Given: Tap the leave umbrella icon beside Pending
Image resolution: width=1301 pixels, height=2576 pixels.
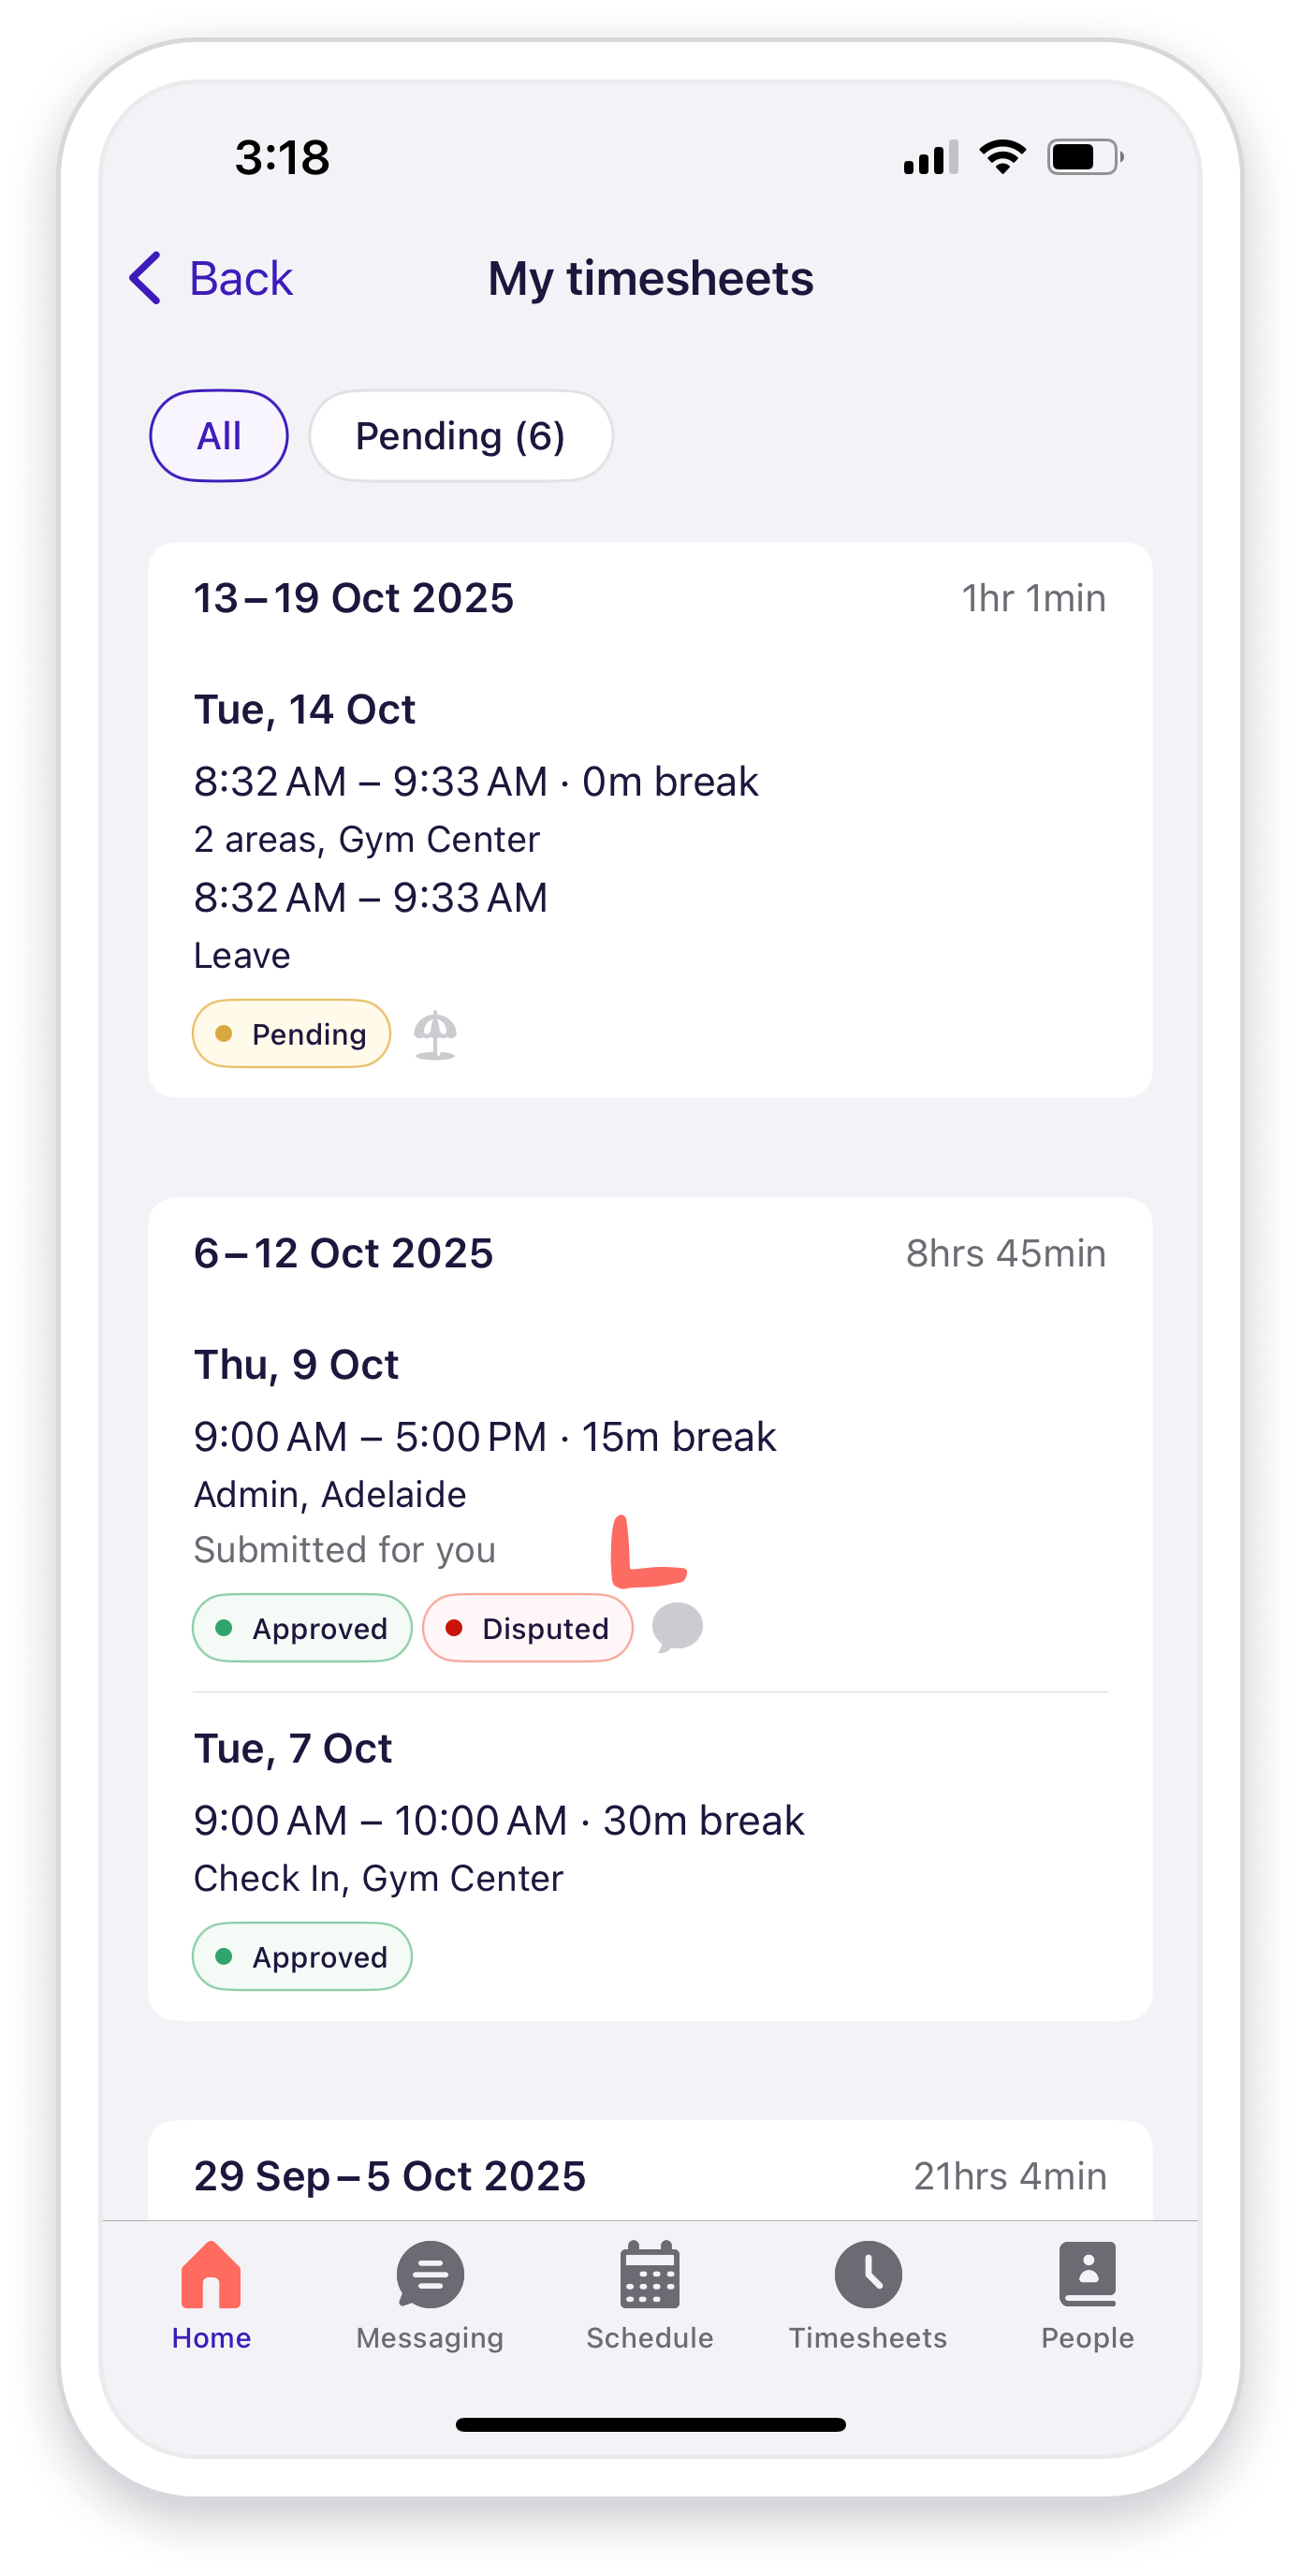Looking at the screenshot, I should point(436,1034).
